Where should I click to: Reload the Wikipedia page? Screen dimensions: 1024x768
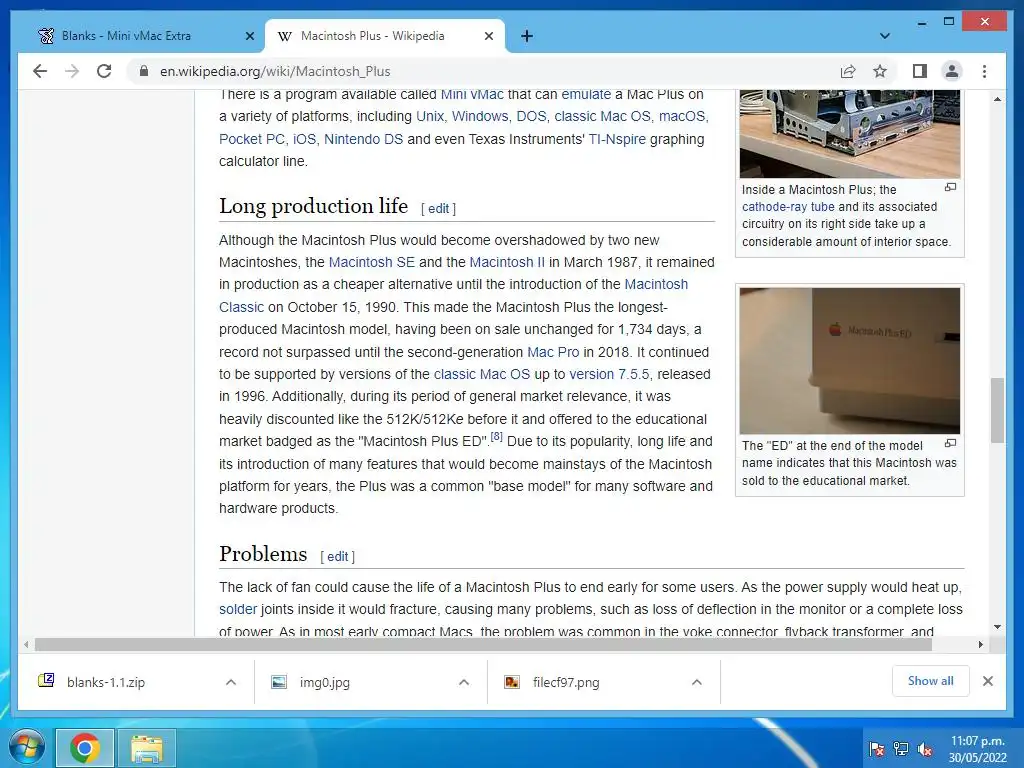click(104, 71)
